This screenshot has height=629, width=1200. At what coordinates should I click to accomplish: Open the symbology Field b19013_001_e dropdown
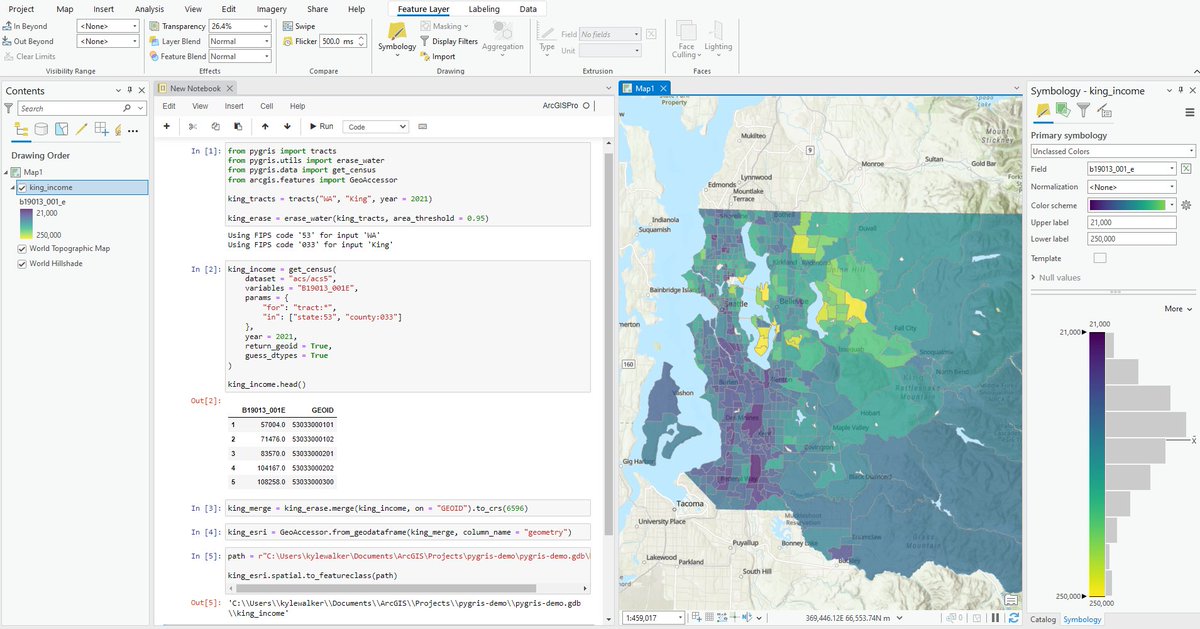click(1131, 169)
